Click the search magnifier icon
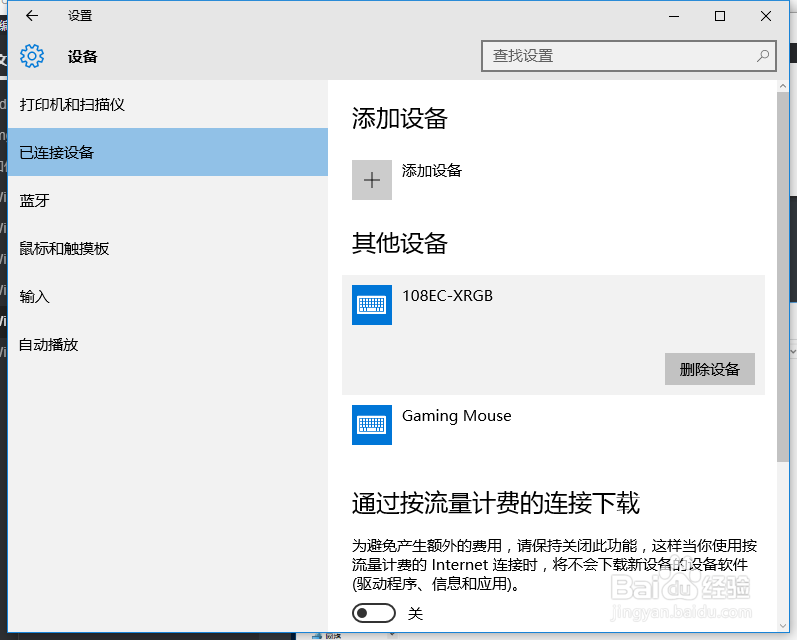 (762, 56)
